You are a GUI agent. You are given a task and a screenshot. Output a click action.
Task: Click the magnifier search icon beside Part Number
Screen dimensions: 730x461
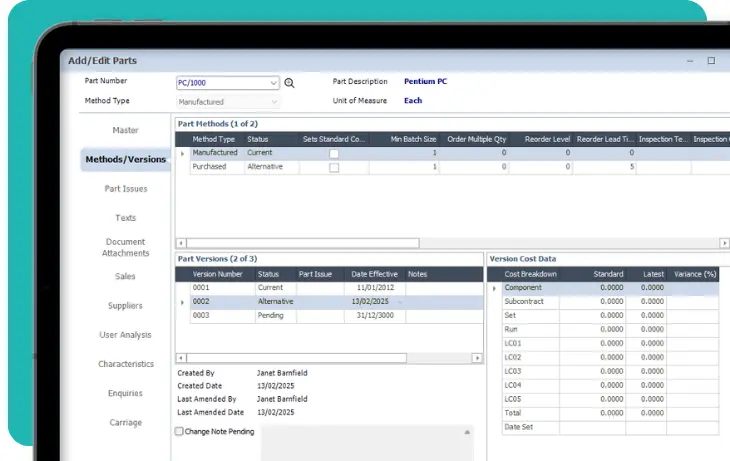click(x=290, y=84)
